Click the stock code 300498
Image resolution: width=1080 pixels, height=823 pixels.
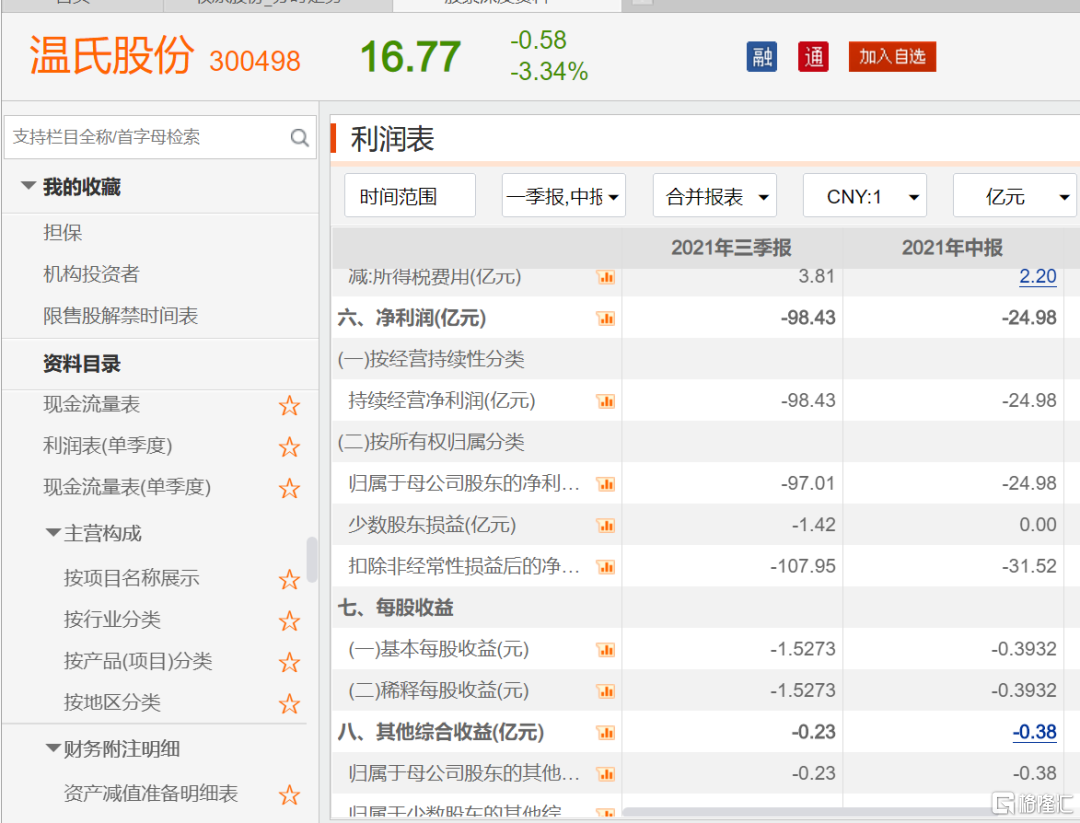click(255, 61)
